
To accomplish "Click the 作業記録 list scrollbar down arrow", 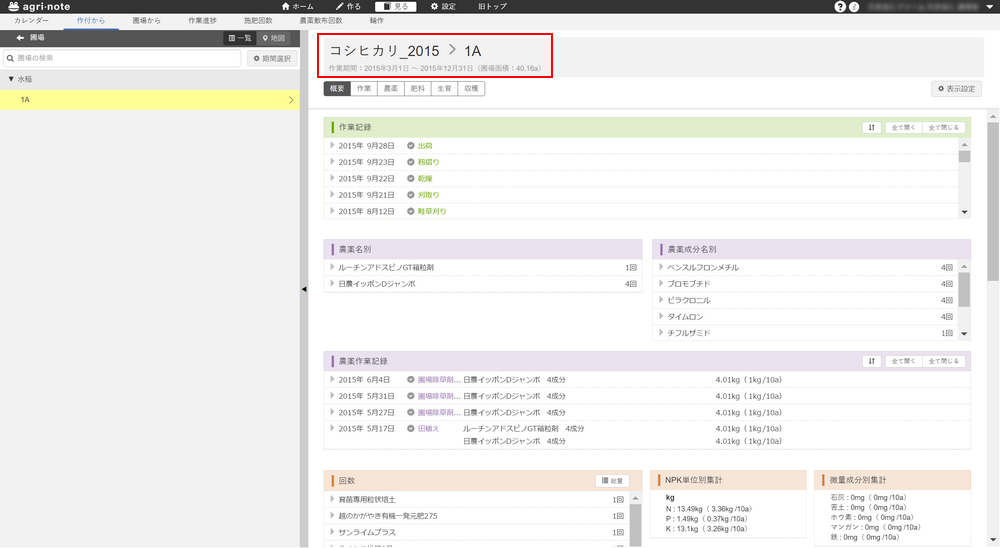I will 964,212.
